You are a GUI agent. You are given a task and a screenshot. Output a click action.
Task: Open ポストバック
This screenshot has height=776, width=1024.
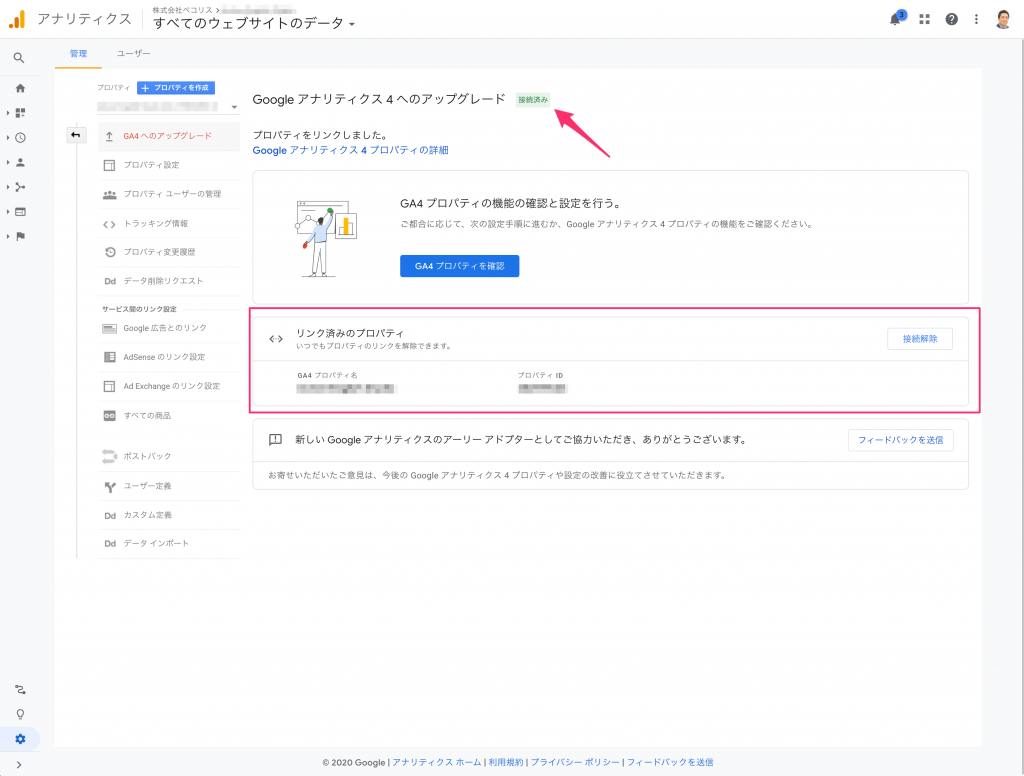tap(168, 456)
